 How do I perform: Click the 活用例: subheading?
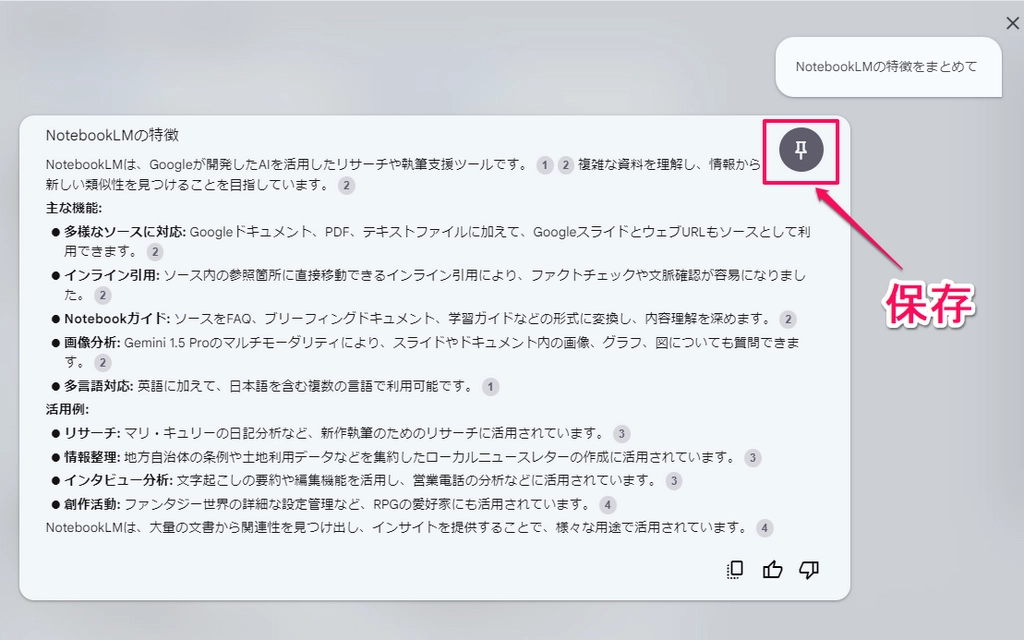point(67,409)
